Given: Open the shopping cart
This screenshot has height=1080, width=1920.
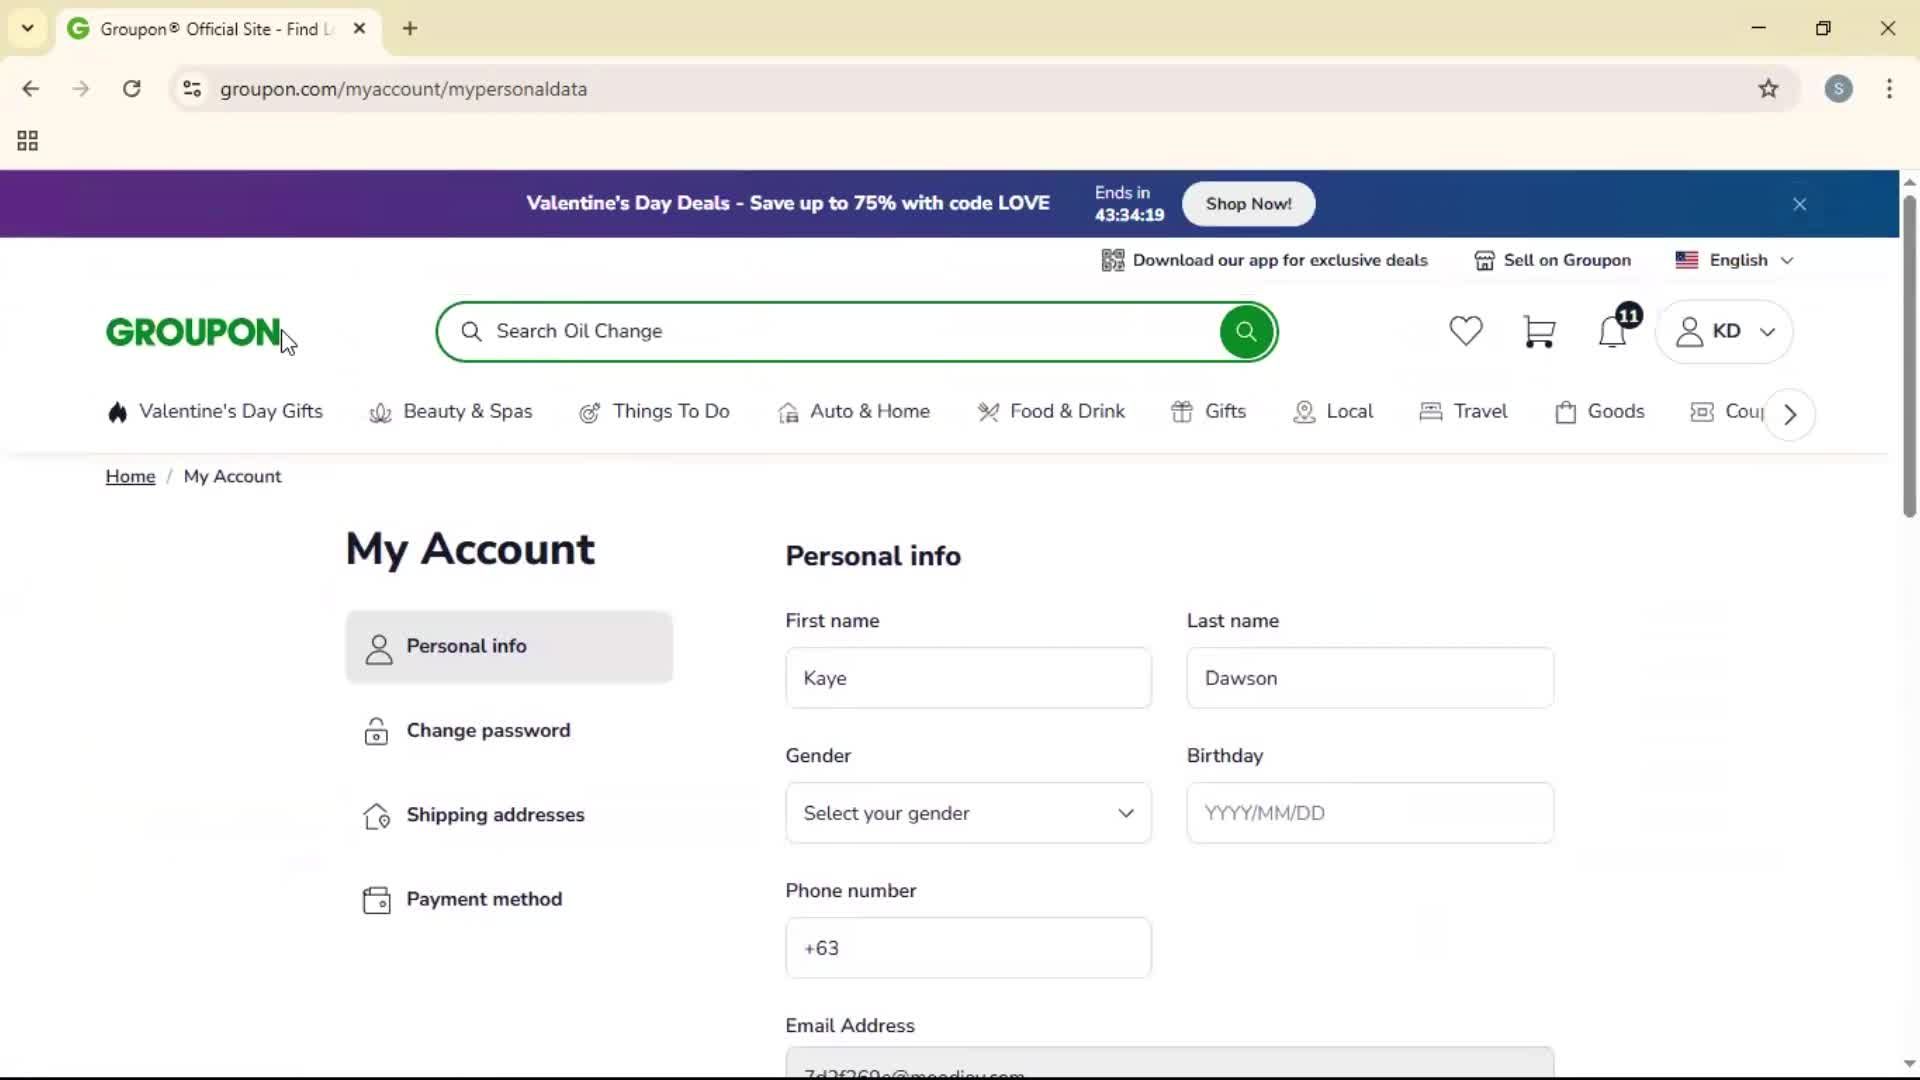Looking at the screenshot, I should 1540,331.
